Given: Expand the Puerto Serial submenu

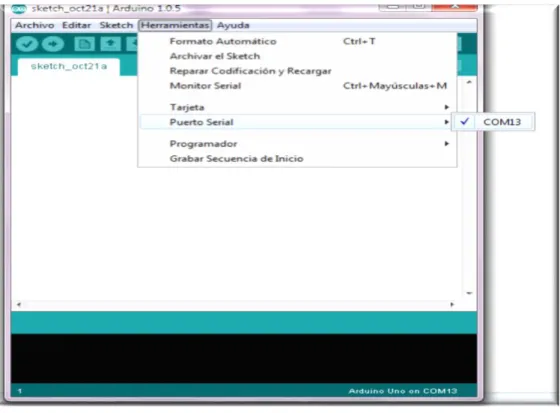Looking at the screenshot, I should 297,122.
